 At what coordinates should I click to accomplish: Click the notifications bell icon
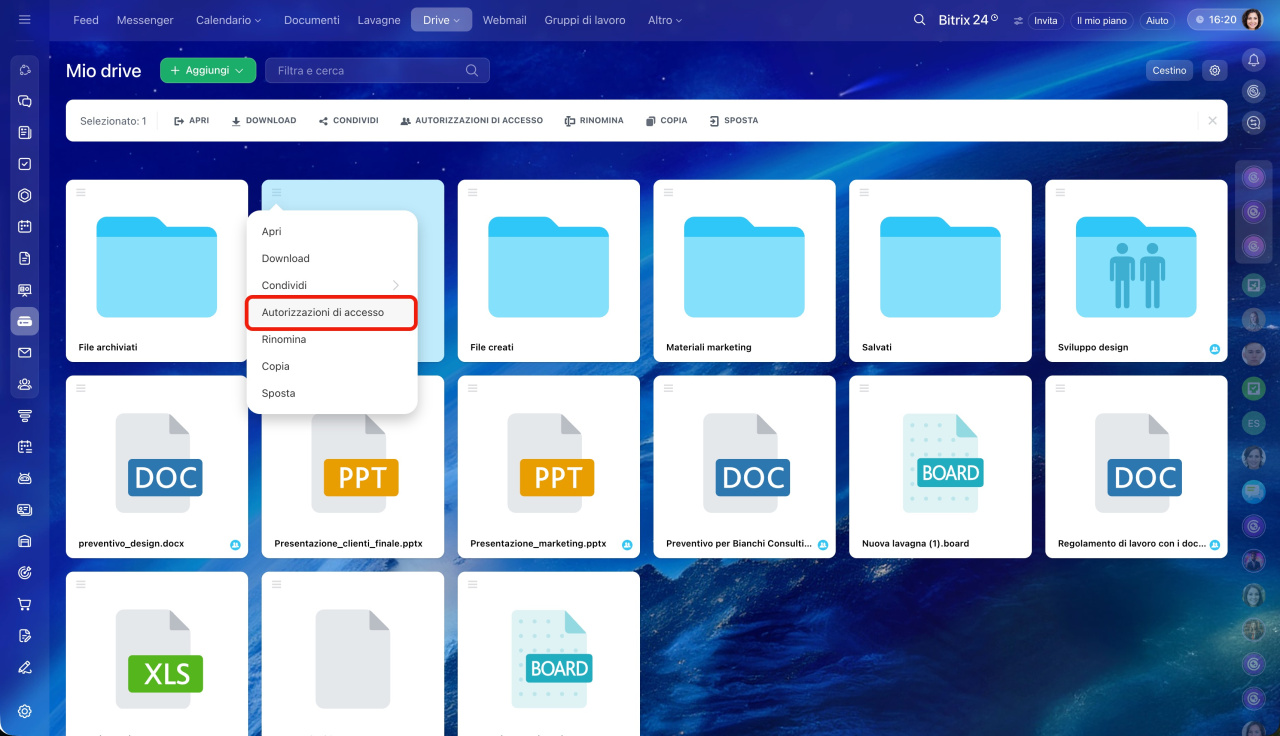pyautogui.click(x=1253, y=60)
